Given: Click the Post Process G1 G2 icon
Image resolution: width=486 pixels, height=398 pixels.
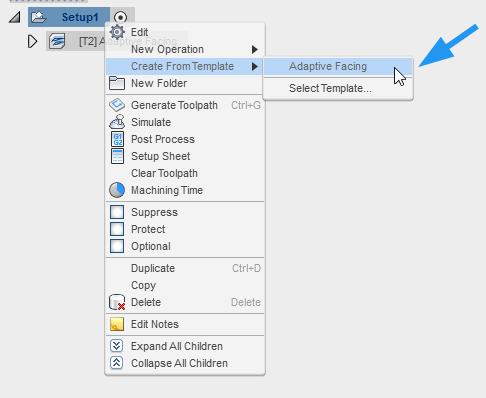Looking at the screenshot, I should (117, 139).
